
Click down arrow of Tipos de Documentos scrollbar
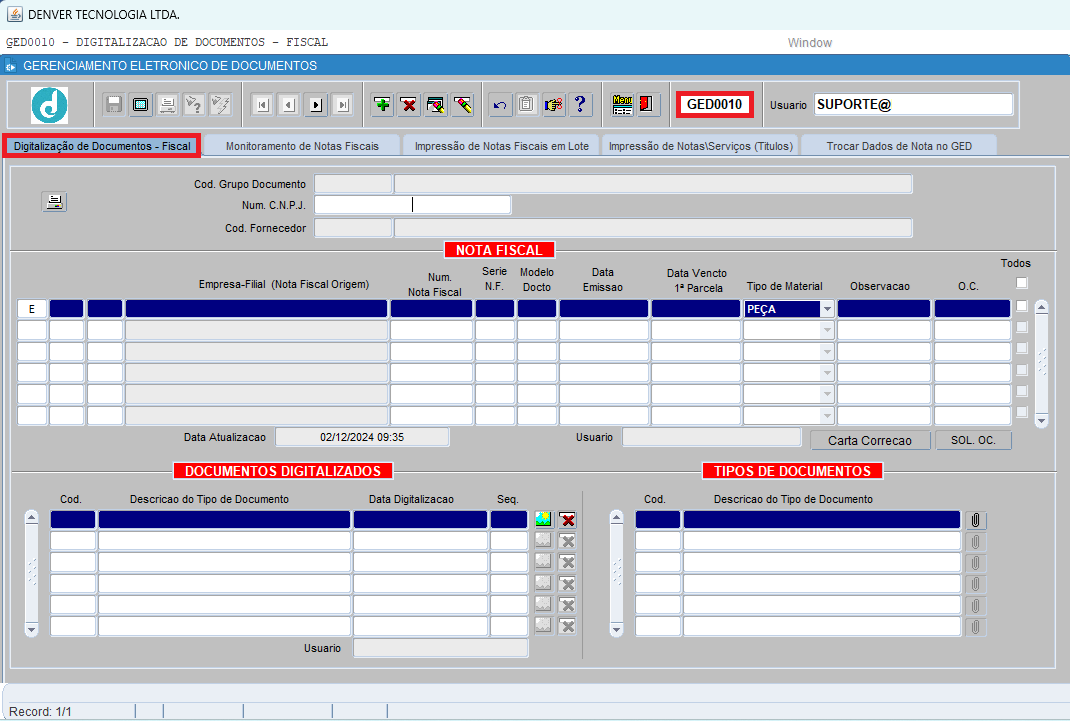tap(616, 629)
